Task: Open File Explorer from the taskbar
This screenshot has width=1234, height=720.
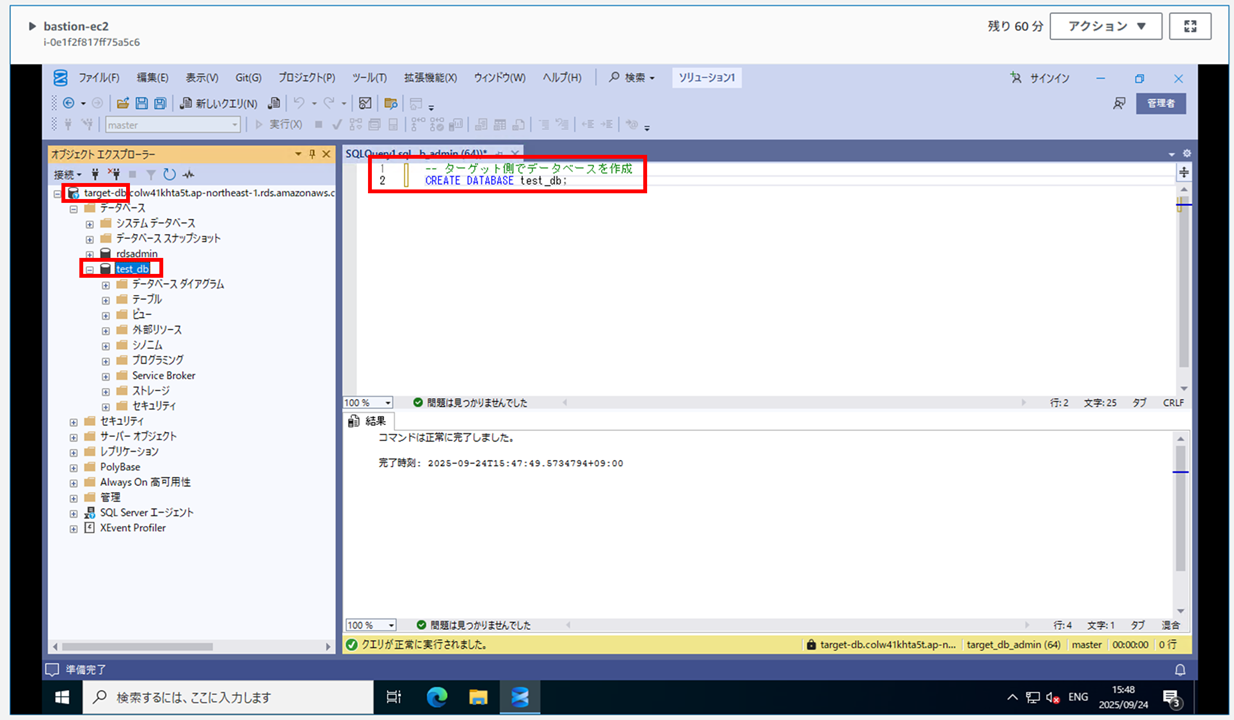Action: coord(478,697)
